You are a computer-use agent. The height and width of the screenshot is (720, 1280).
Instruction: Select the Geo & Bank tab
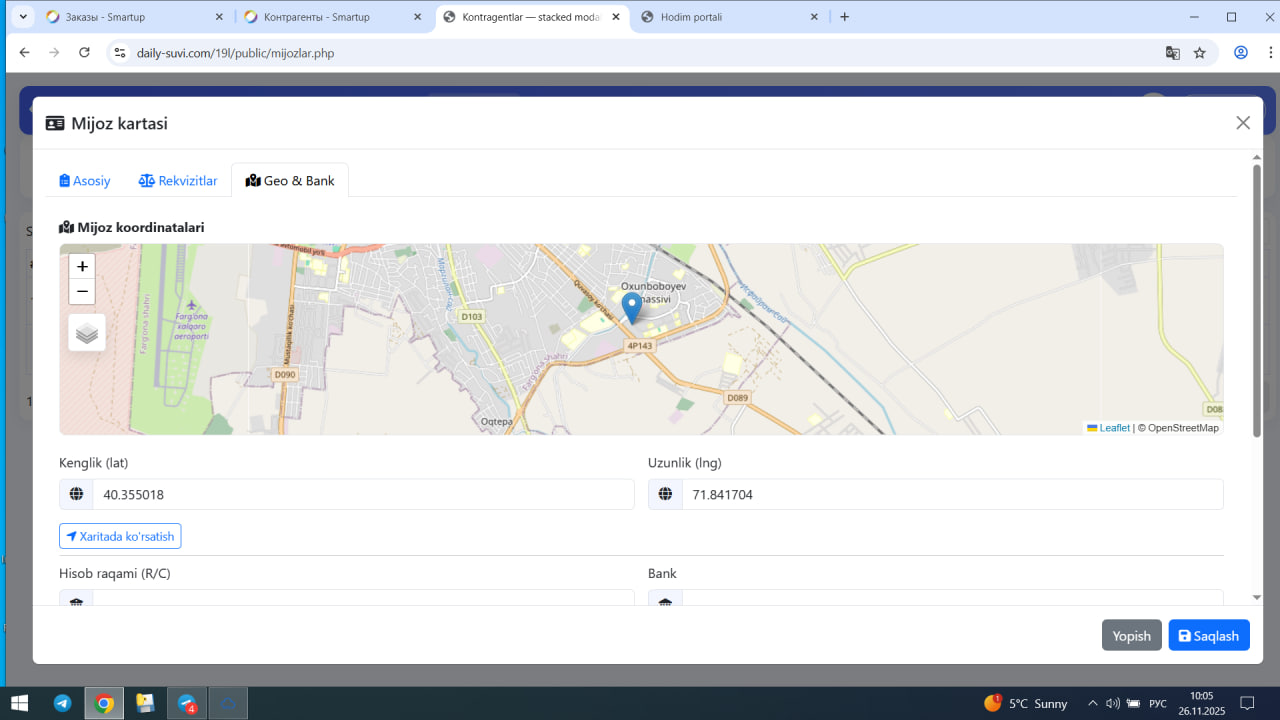[x=290, y=181]
